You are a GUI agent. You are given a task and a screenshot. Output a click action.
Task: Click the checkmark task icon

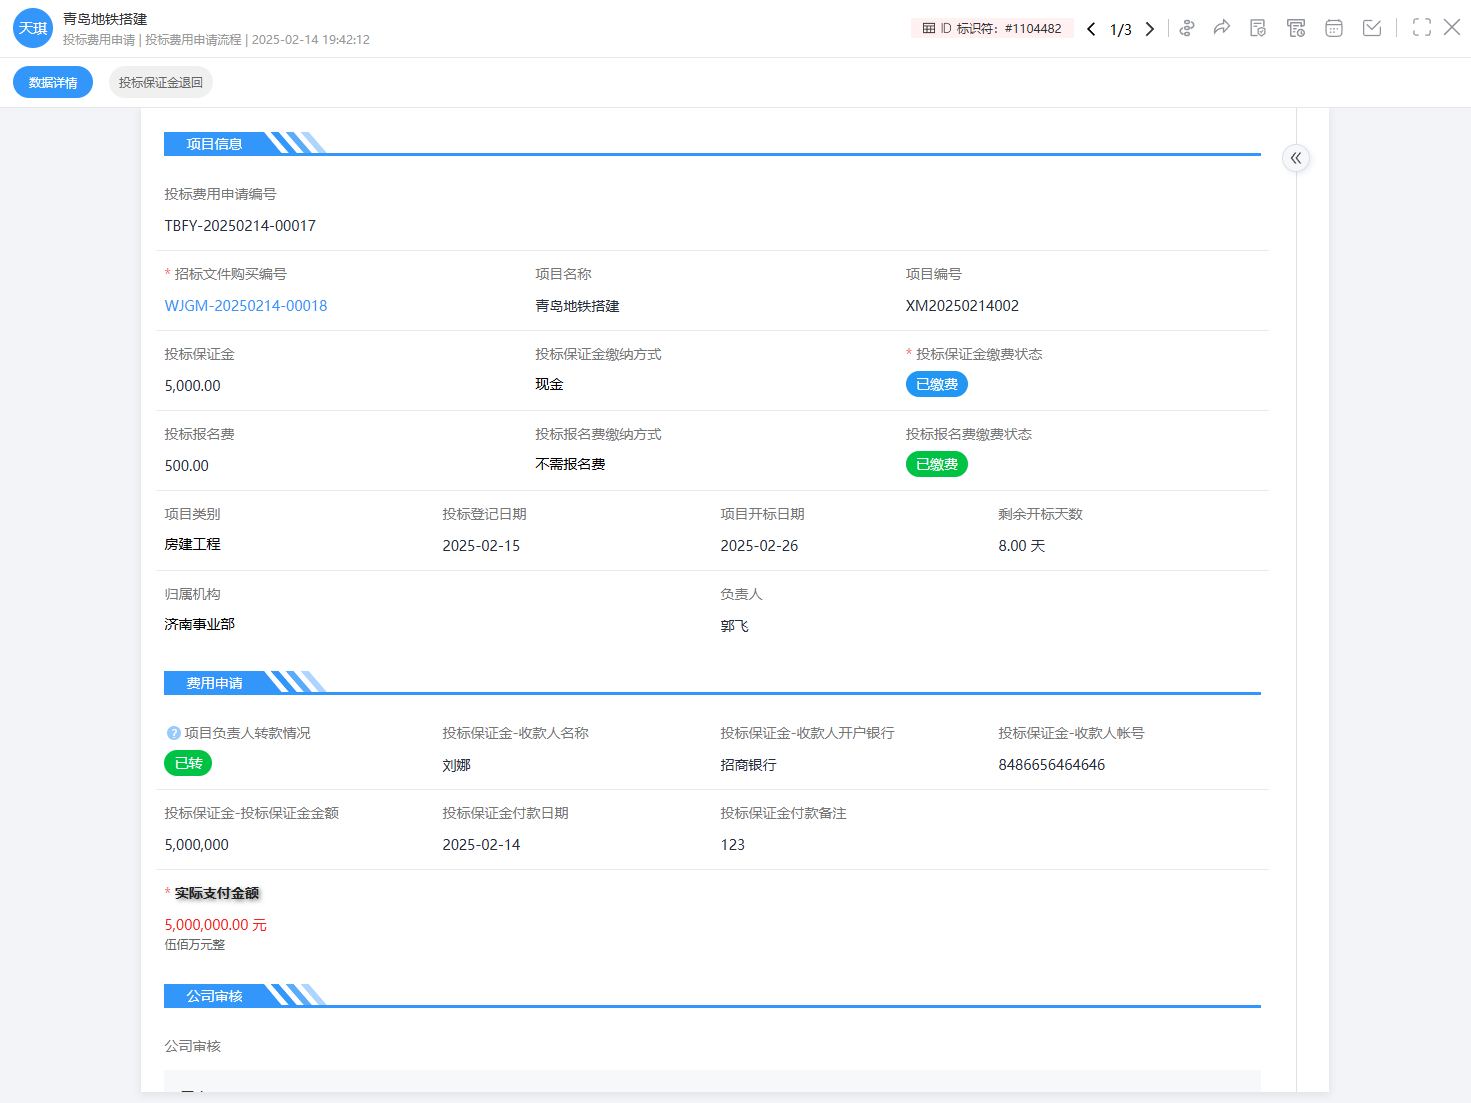pos(1372,28)
